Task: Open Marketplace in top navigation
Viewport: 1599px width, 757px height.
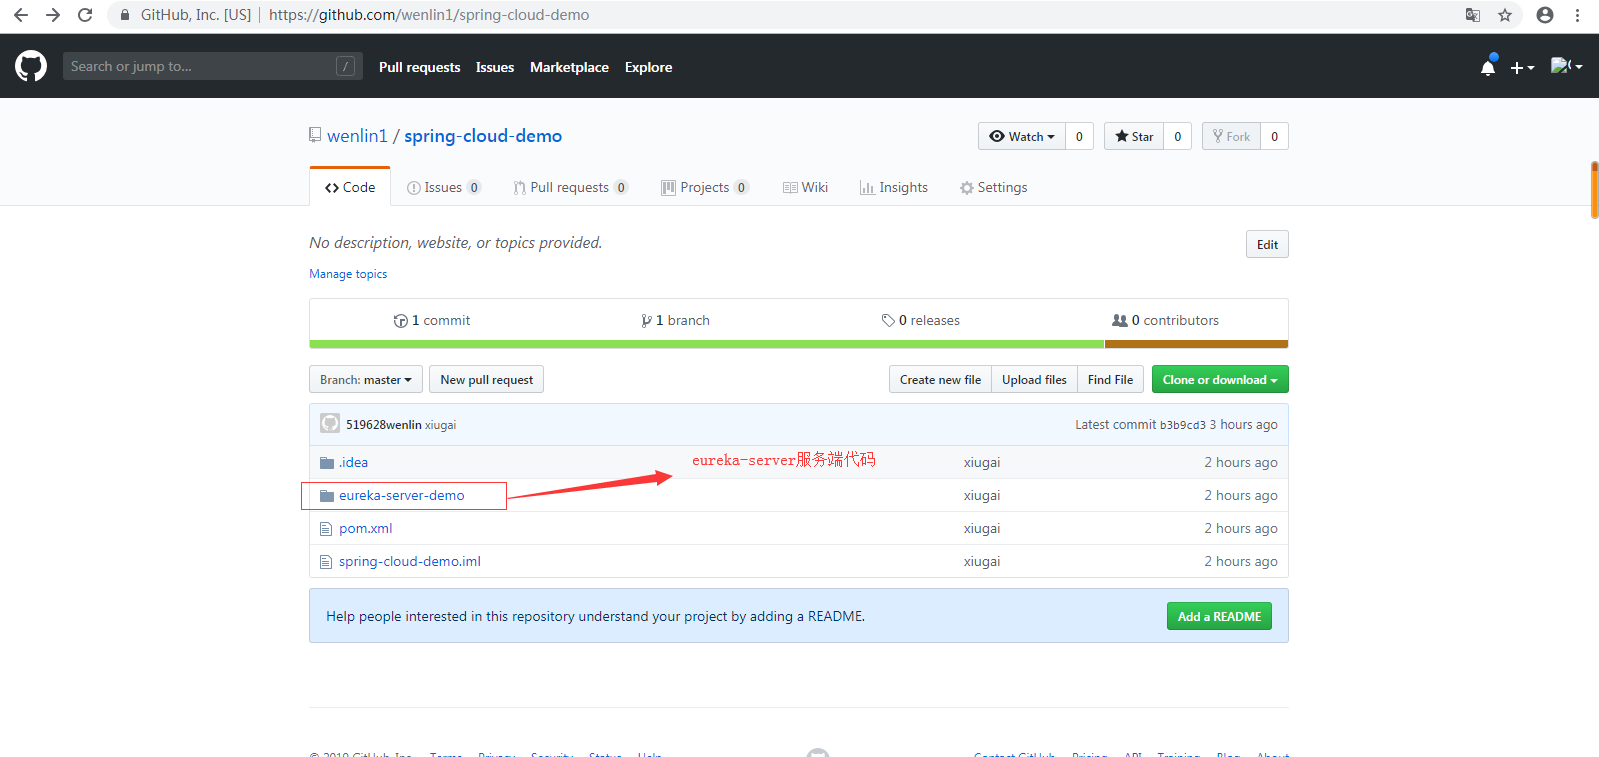Action: click(569, 67)
